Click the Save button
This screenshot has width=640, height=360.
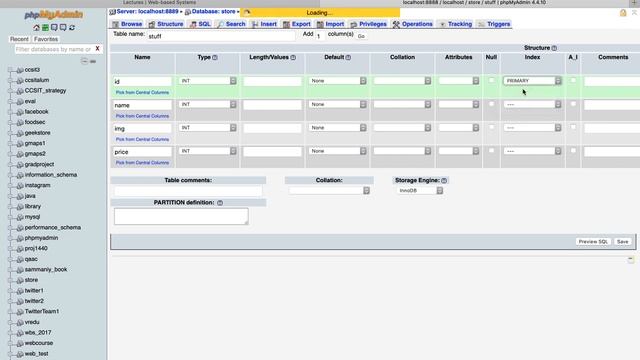pyautogui.click(x=622, y=242)
